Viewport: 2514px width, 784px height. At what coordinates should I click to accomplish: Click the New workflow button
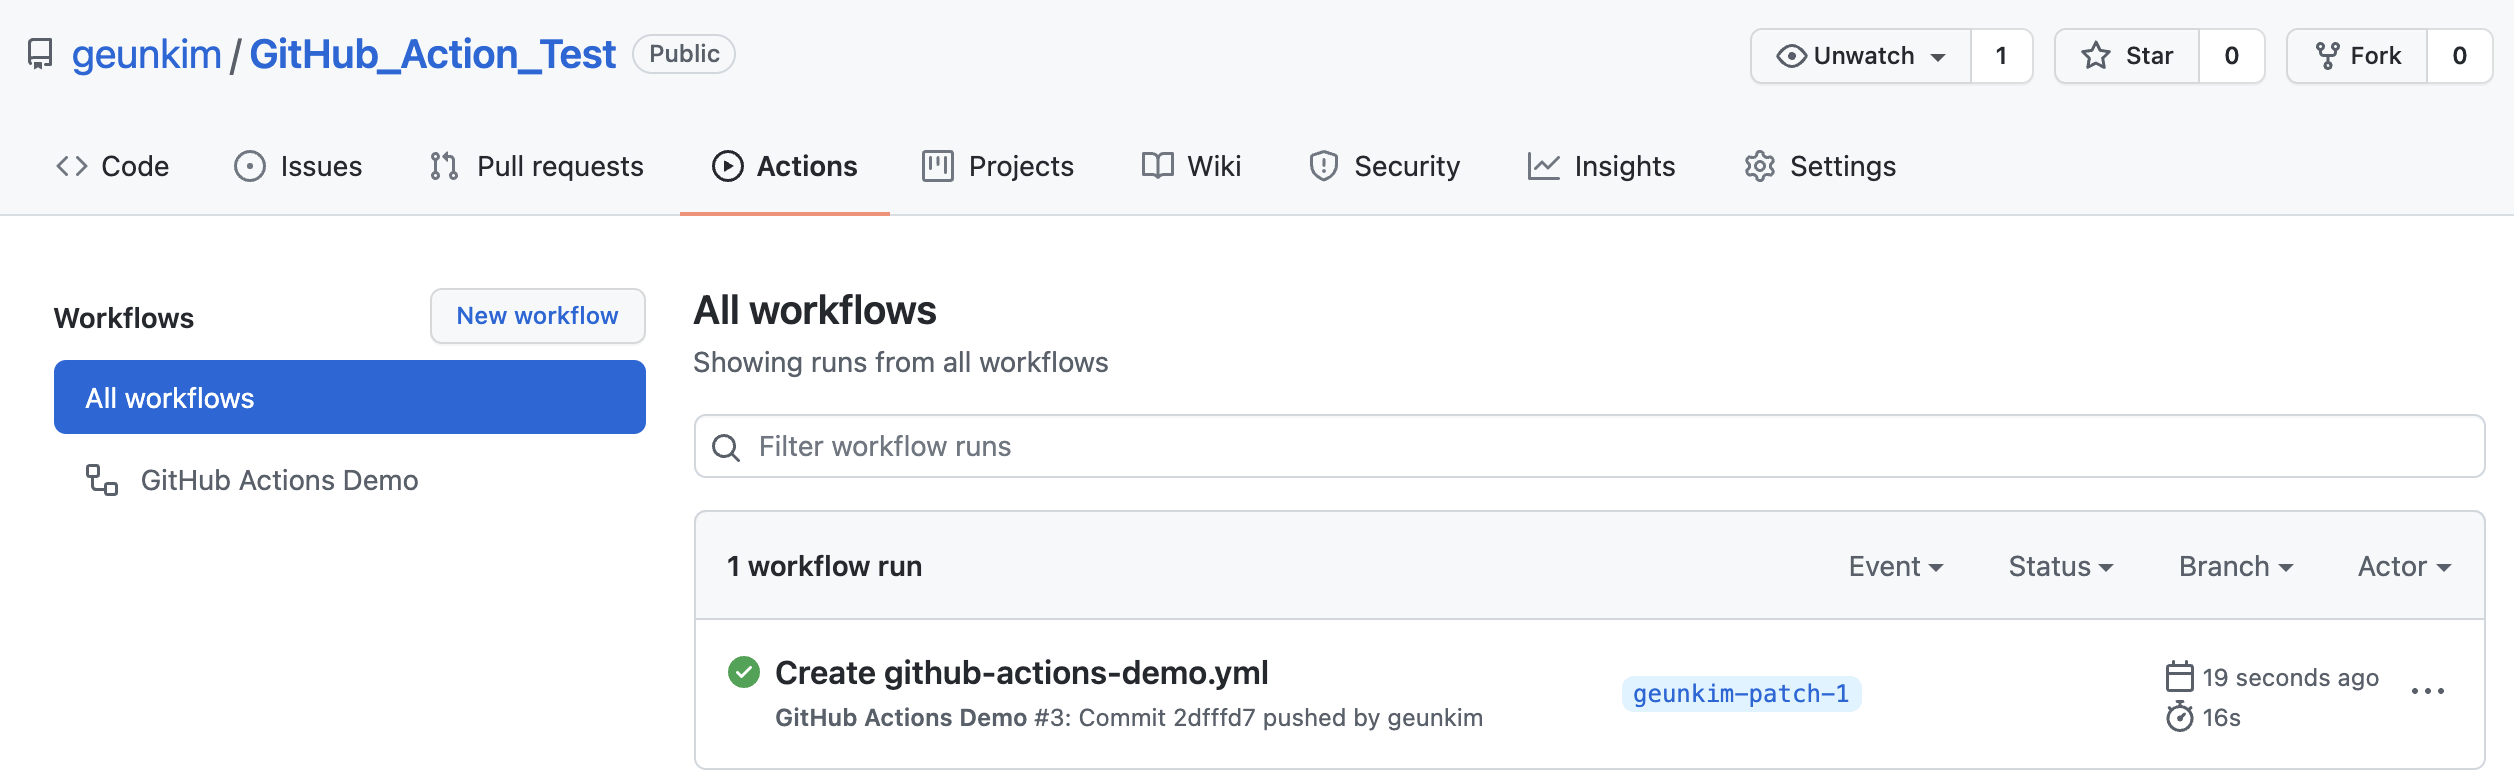click(x=538, y=316)
